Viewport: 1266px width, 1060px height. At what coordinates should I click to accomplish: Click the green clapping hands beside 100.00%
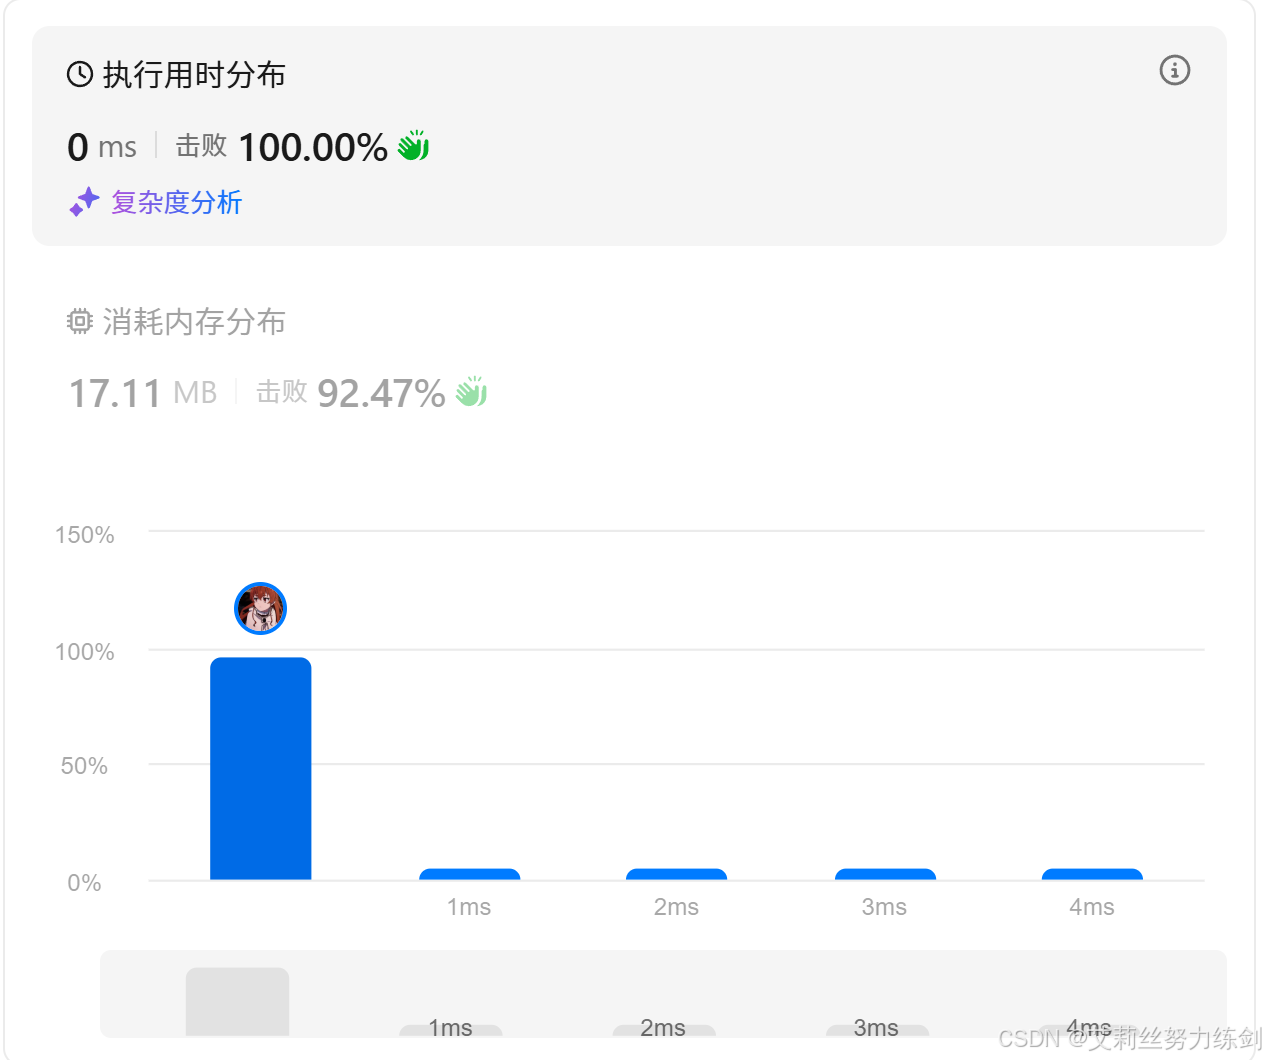[413, 146]
